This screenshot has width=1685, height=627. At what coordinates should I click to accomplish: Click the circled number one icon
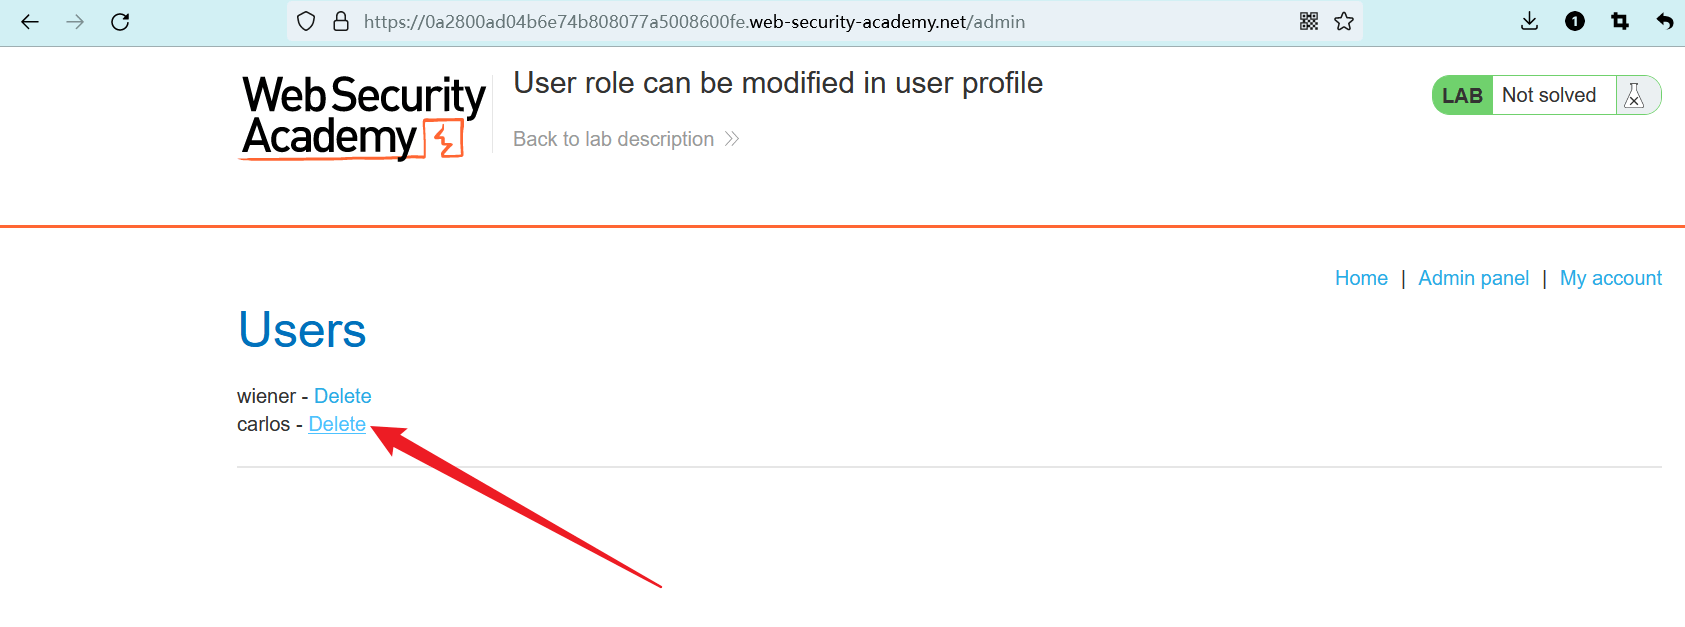point(1575,22)
